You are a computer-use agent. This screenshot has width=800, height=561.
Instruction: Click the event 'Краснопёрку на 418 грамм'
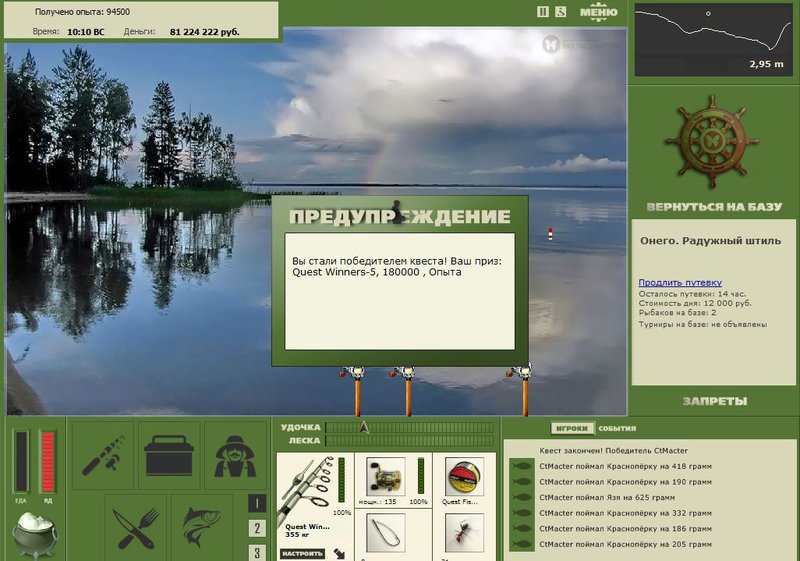point(625,466)
